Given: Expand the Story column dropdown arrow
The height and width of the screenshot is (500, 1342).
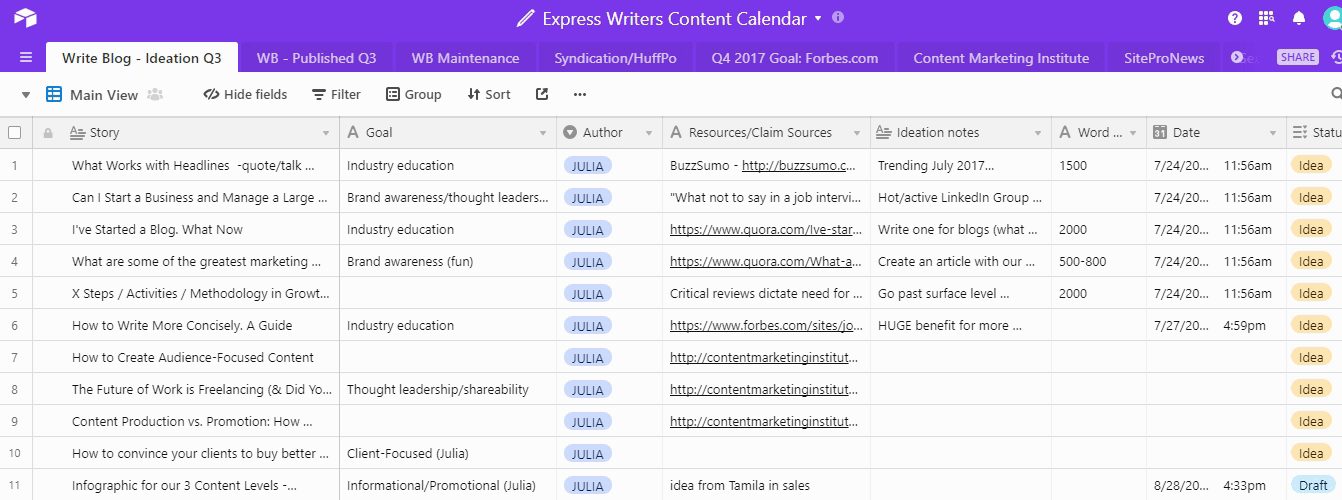Looking at the screenshot, I should click(326, 133).
